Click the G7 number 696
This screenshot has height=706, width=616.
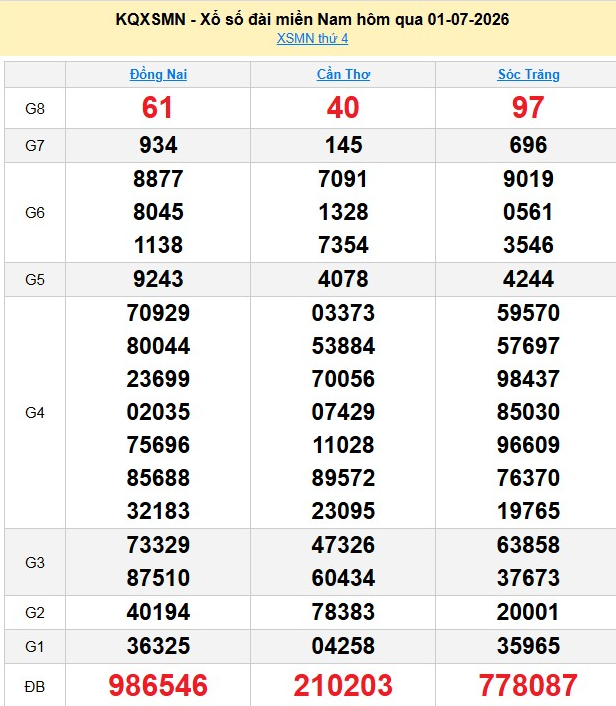point(528,145)
